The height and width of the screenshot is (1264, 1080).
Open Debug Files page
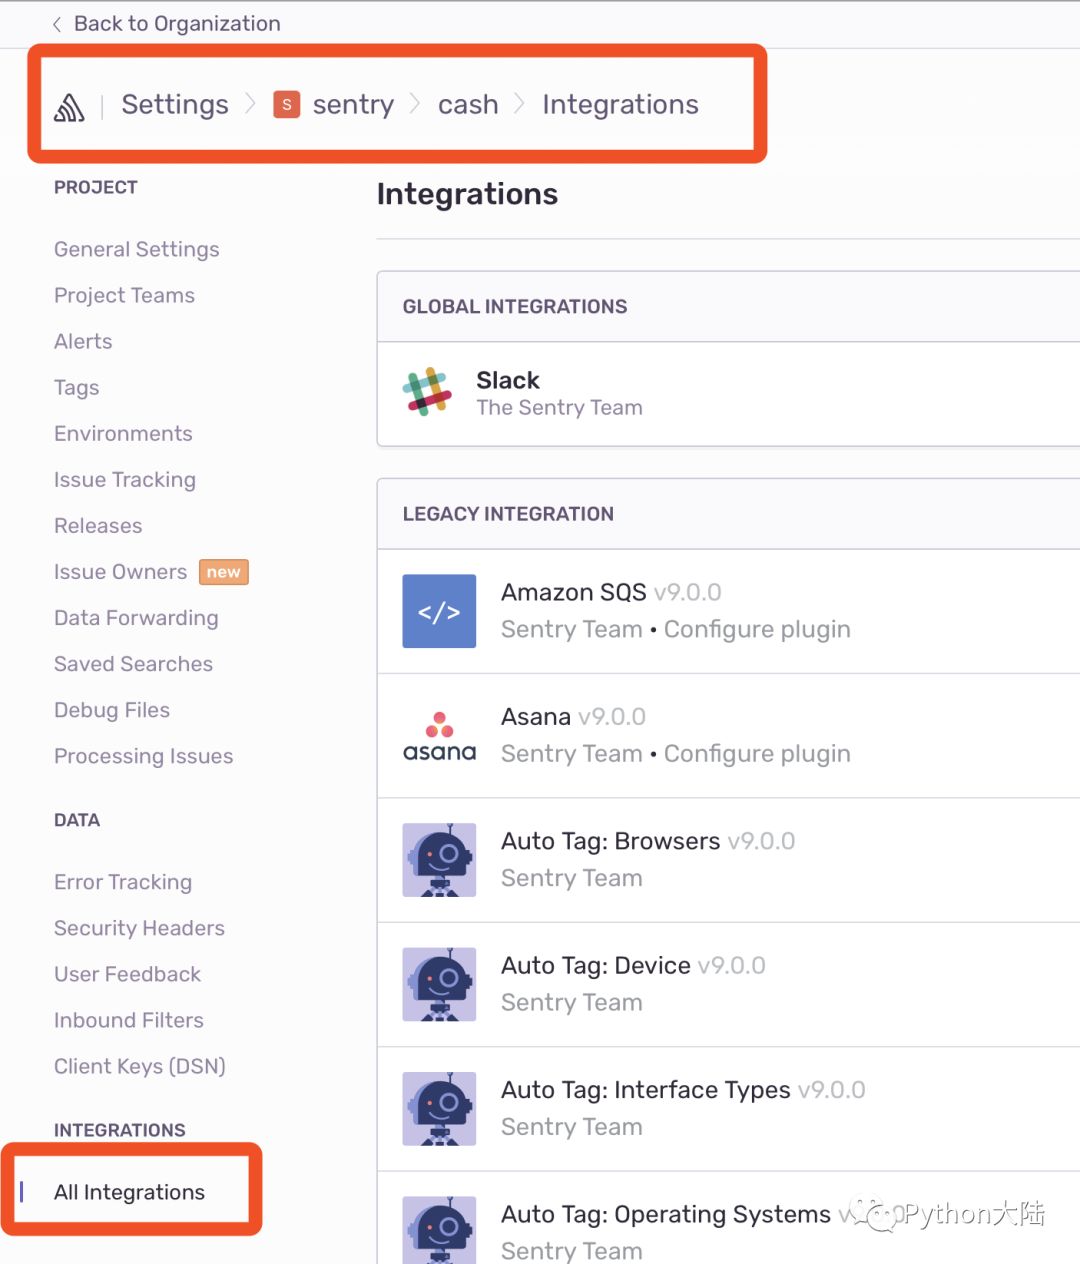[112, 710]
